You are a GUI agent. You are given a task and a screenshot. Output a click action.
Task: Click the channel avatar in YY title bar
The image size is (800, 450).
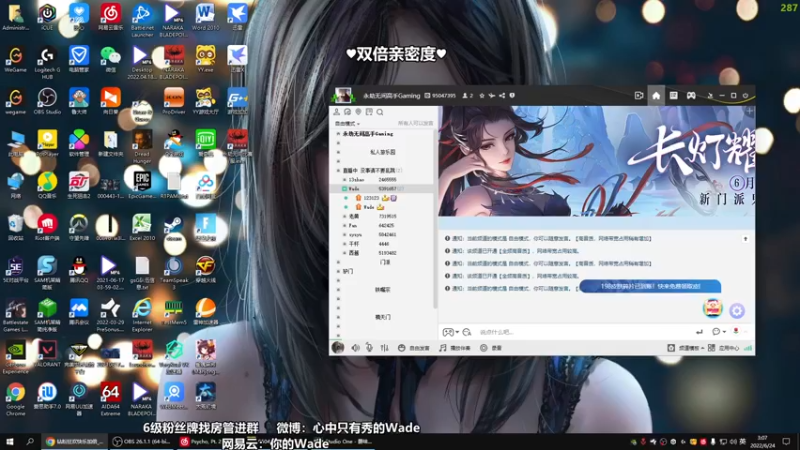tap(342, 95)
